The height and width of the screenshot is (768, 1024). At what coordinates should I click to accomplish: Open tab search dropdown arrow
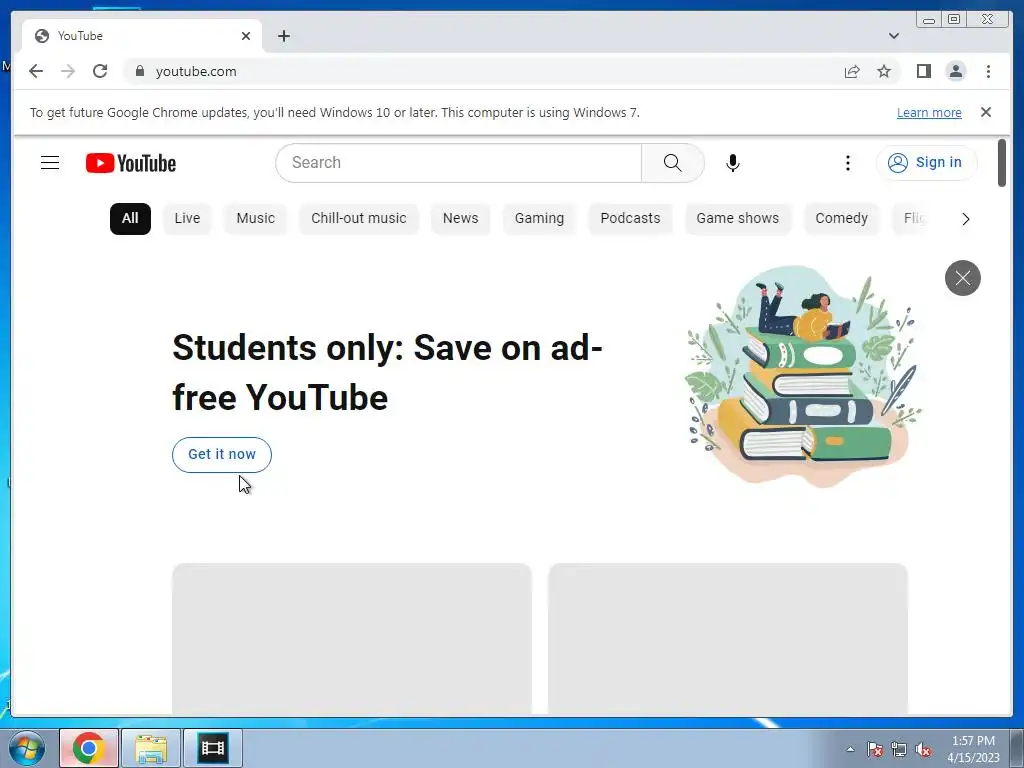[x=894, y=36]
